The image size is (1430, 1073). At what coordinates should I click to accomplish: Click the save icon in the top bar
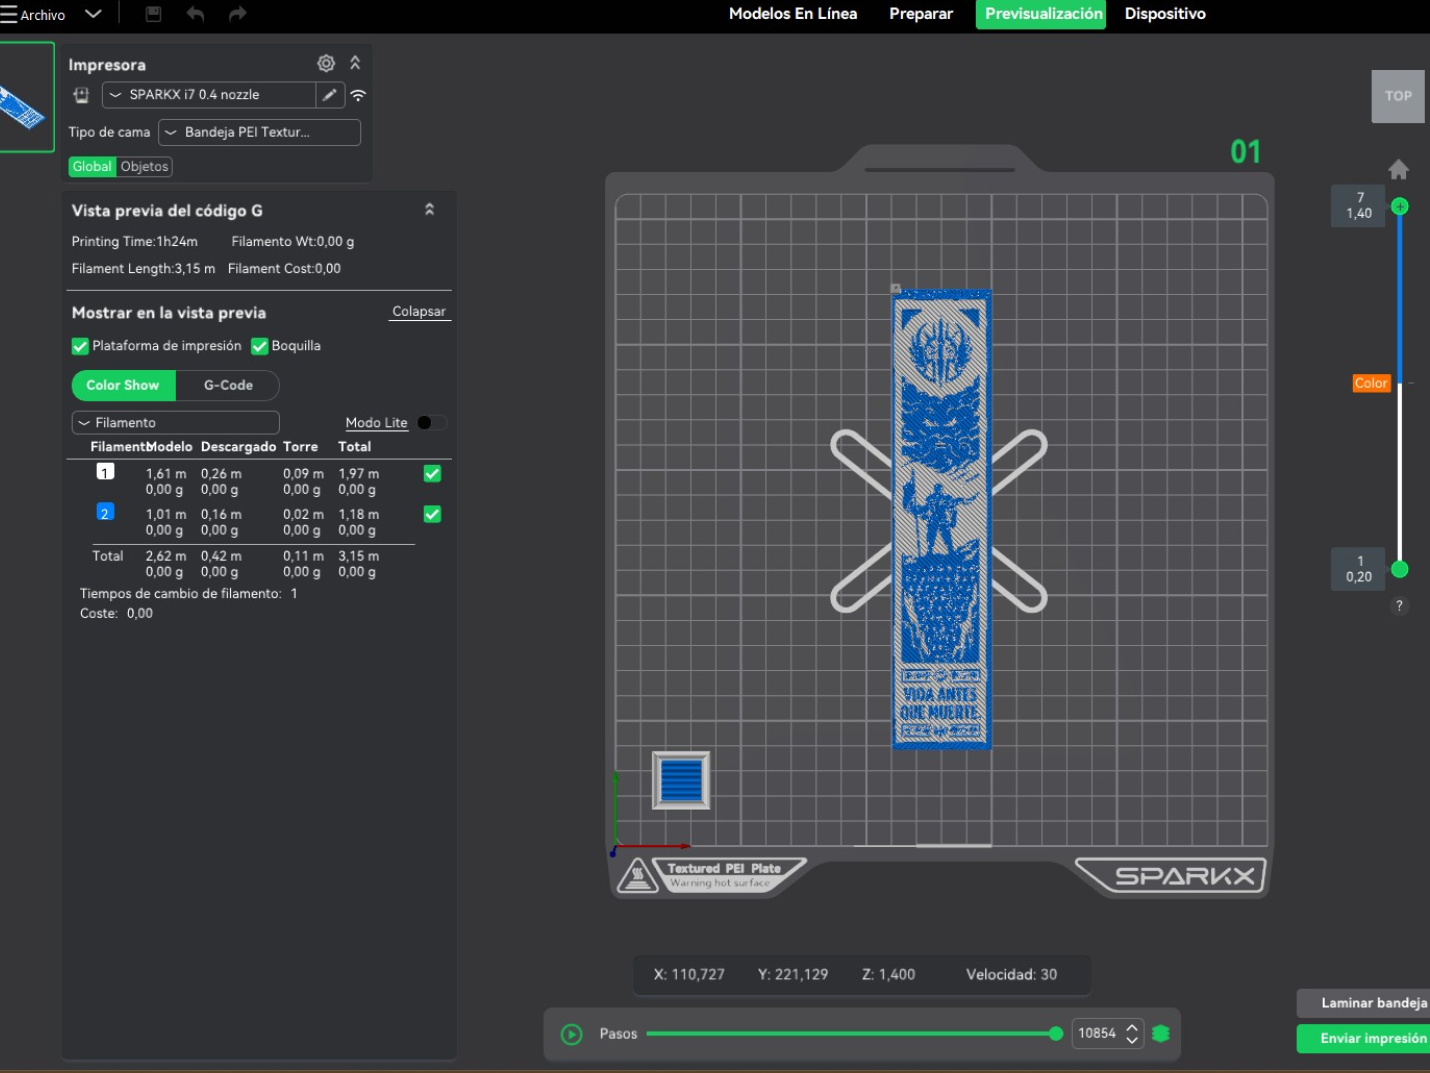click(153, 14)
